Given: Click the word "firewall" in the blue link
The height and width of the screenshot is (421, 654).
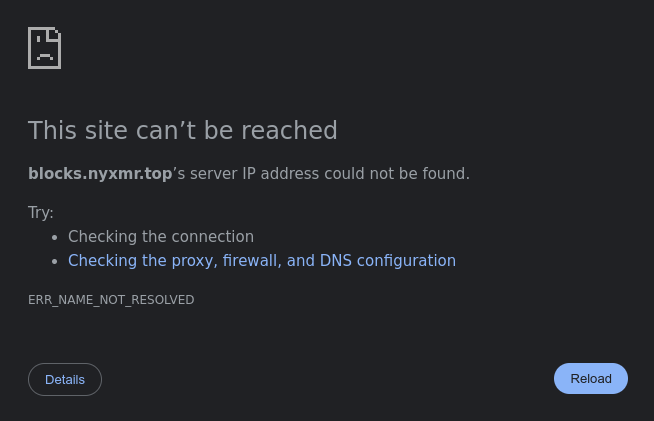Looking at the screenshot, I should pos(250,261).
